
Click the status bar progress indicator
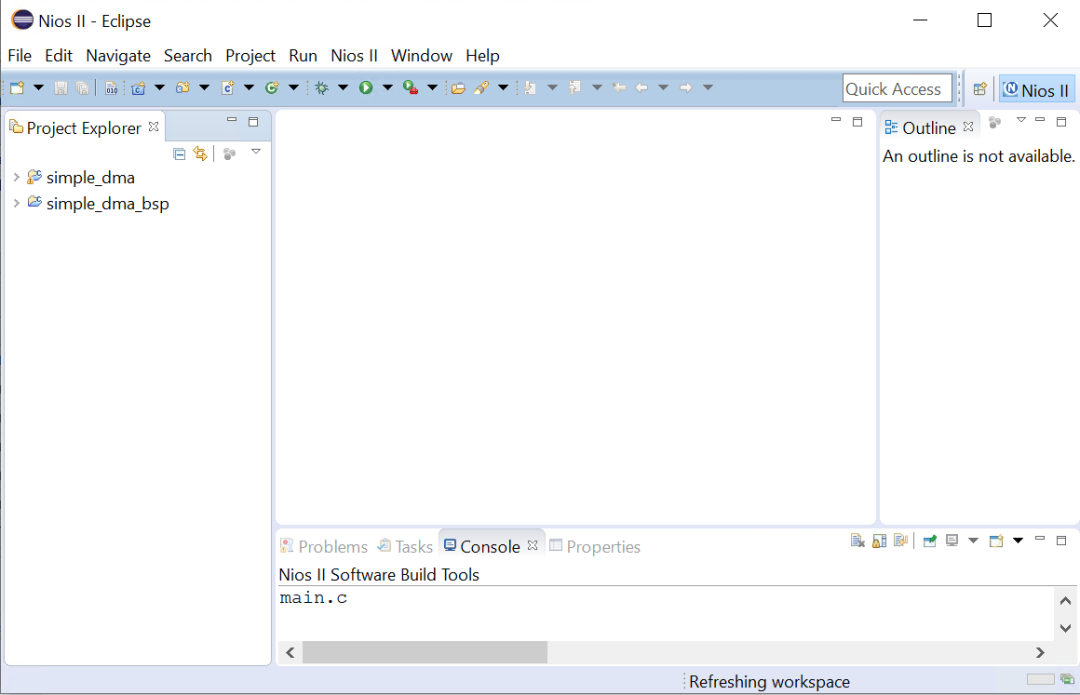tap(1040, 680)
